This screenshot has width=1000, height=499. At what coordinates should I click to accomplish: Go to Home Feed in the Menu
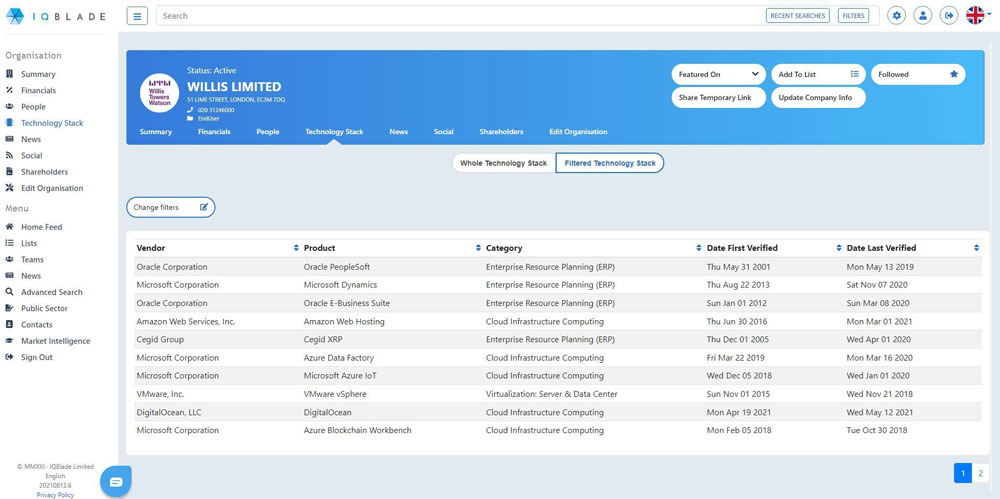point(41,227)
